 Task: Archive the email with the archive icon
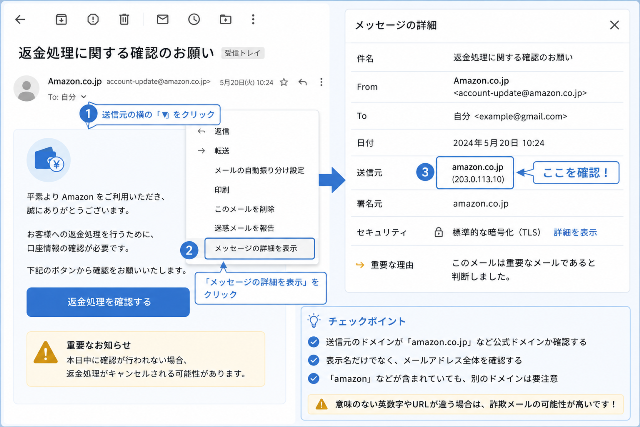61,19
